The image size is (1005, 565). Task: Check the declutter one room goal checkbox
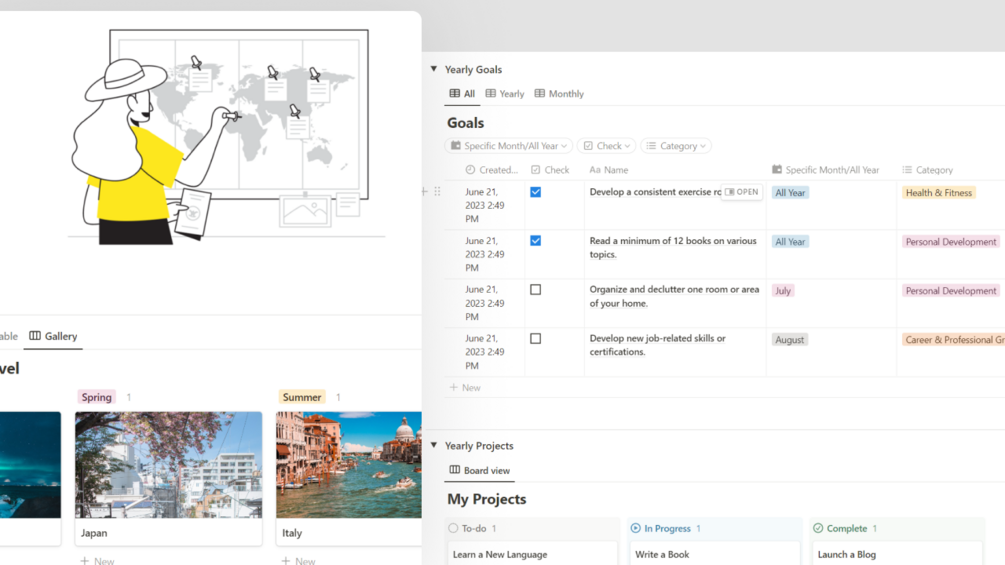535,290
